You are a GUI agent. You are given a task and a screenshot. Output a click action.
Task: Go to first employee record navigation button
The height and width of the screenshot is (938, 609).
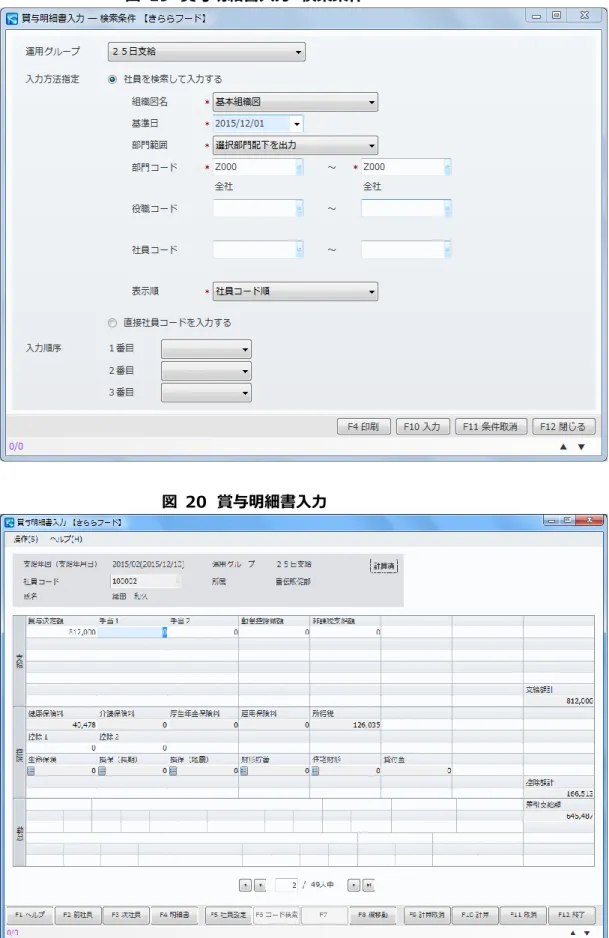pos(245,885)
